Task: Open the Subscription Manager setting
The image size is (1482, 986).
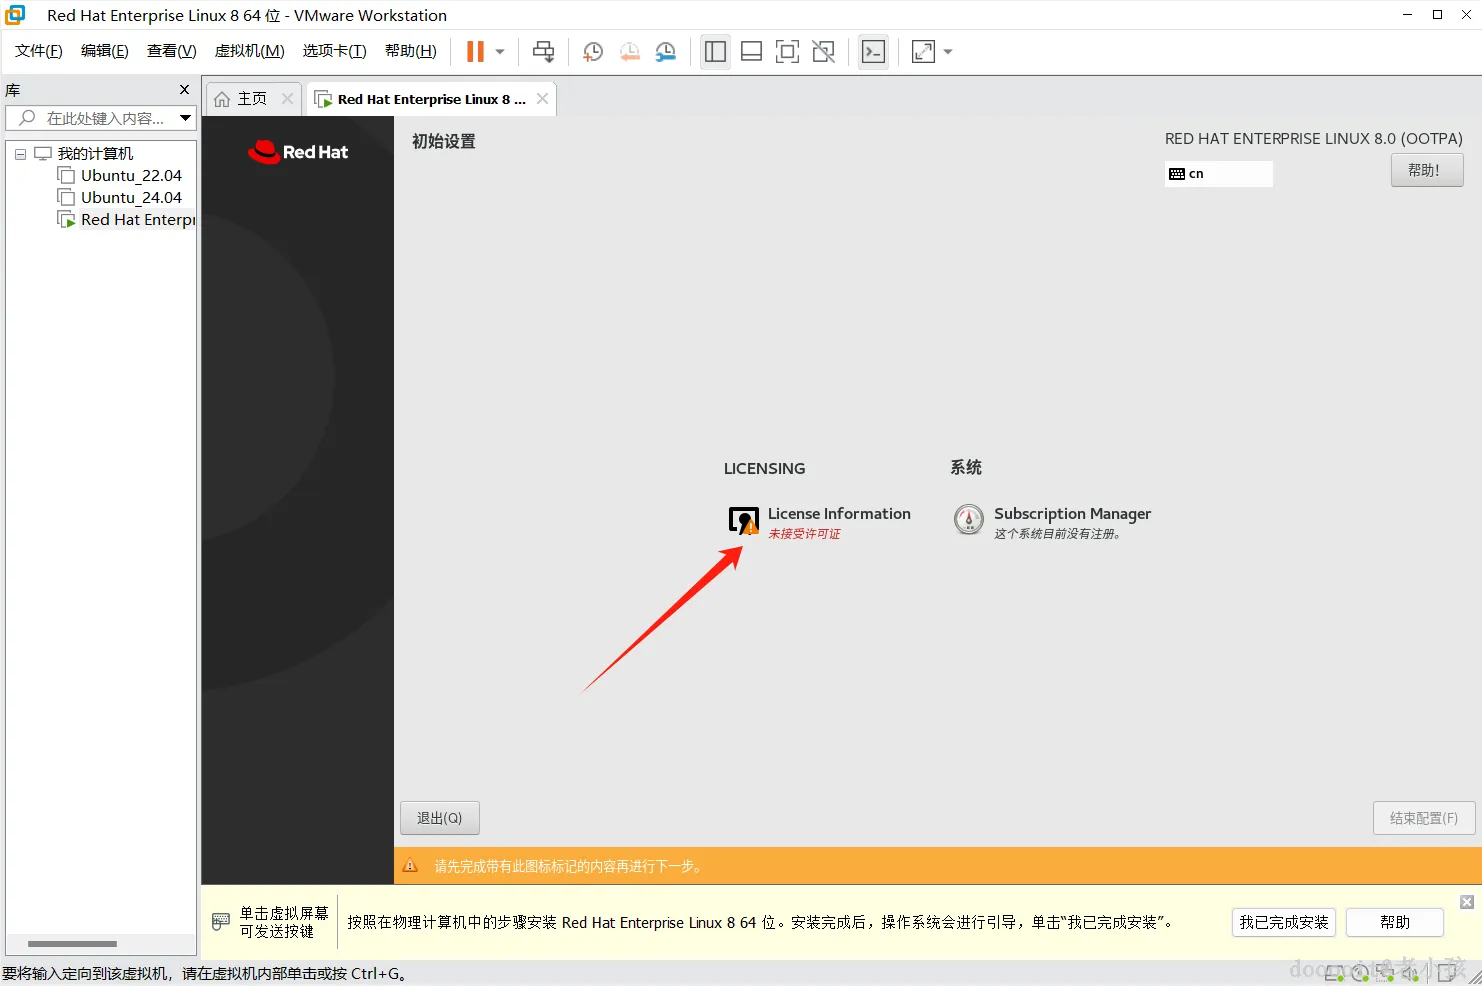Action: pos(1052,522)
